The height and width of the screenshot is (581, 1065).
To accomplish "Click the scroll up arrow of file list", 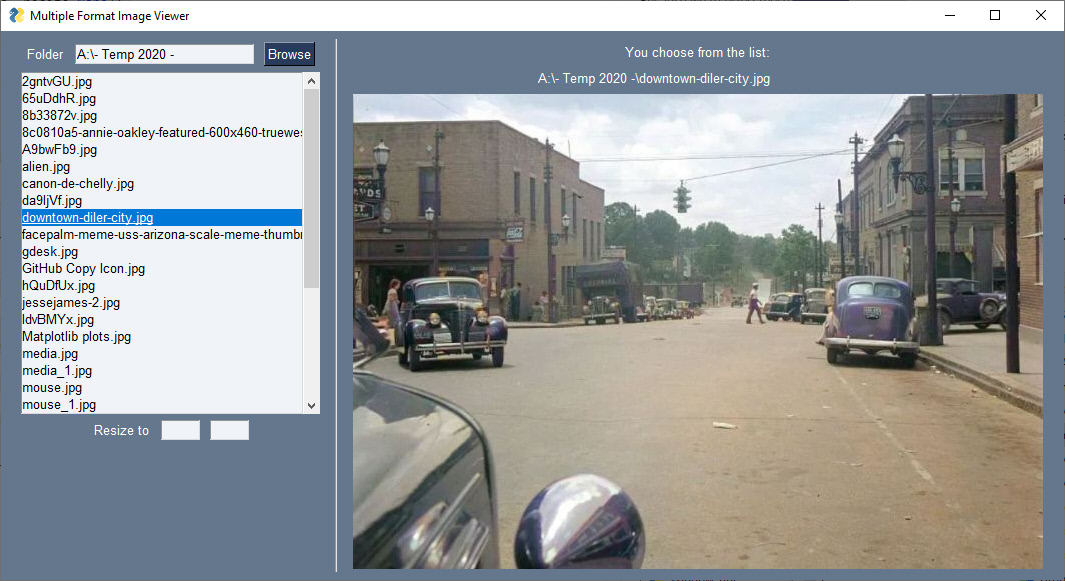I will click(311, 81).
